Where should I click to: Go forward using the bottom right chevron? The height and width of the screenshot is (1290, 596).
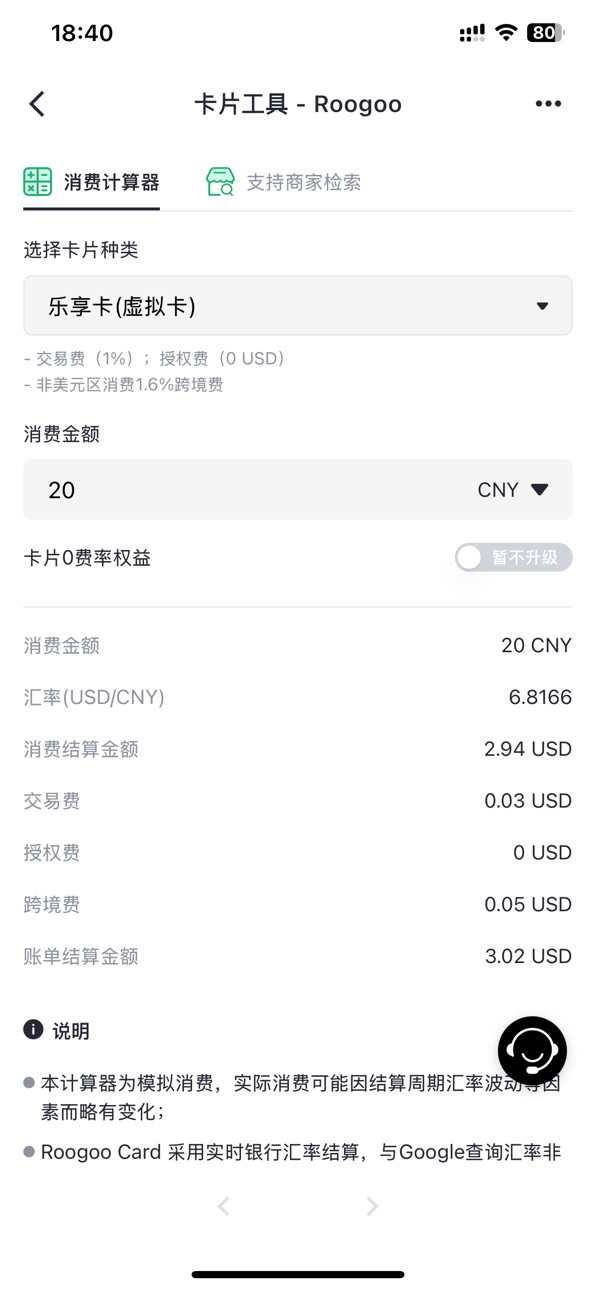372,1206
